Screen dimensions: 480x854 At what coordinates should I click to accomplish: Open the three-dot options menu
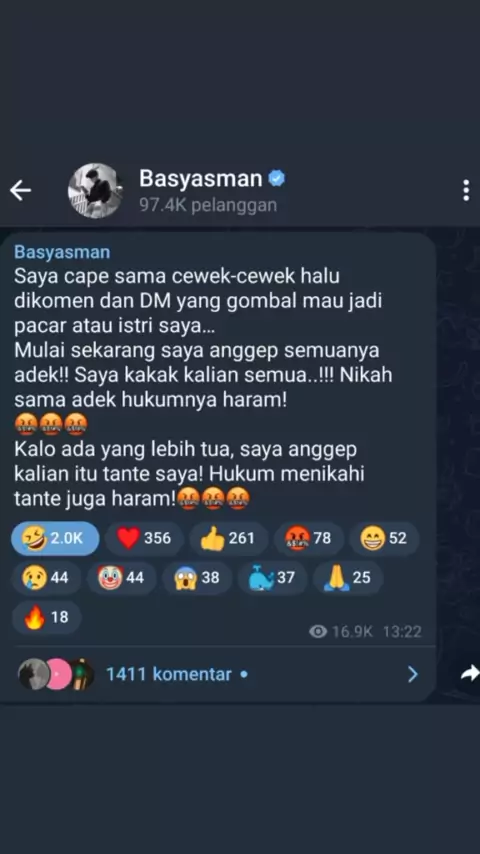(x=466, y=191)
